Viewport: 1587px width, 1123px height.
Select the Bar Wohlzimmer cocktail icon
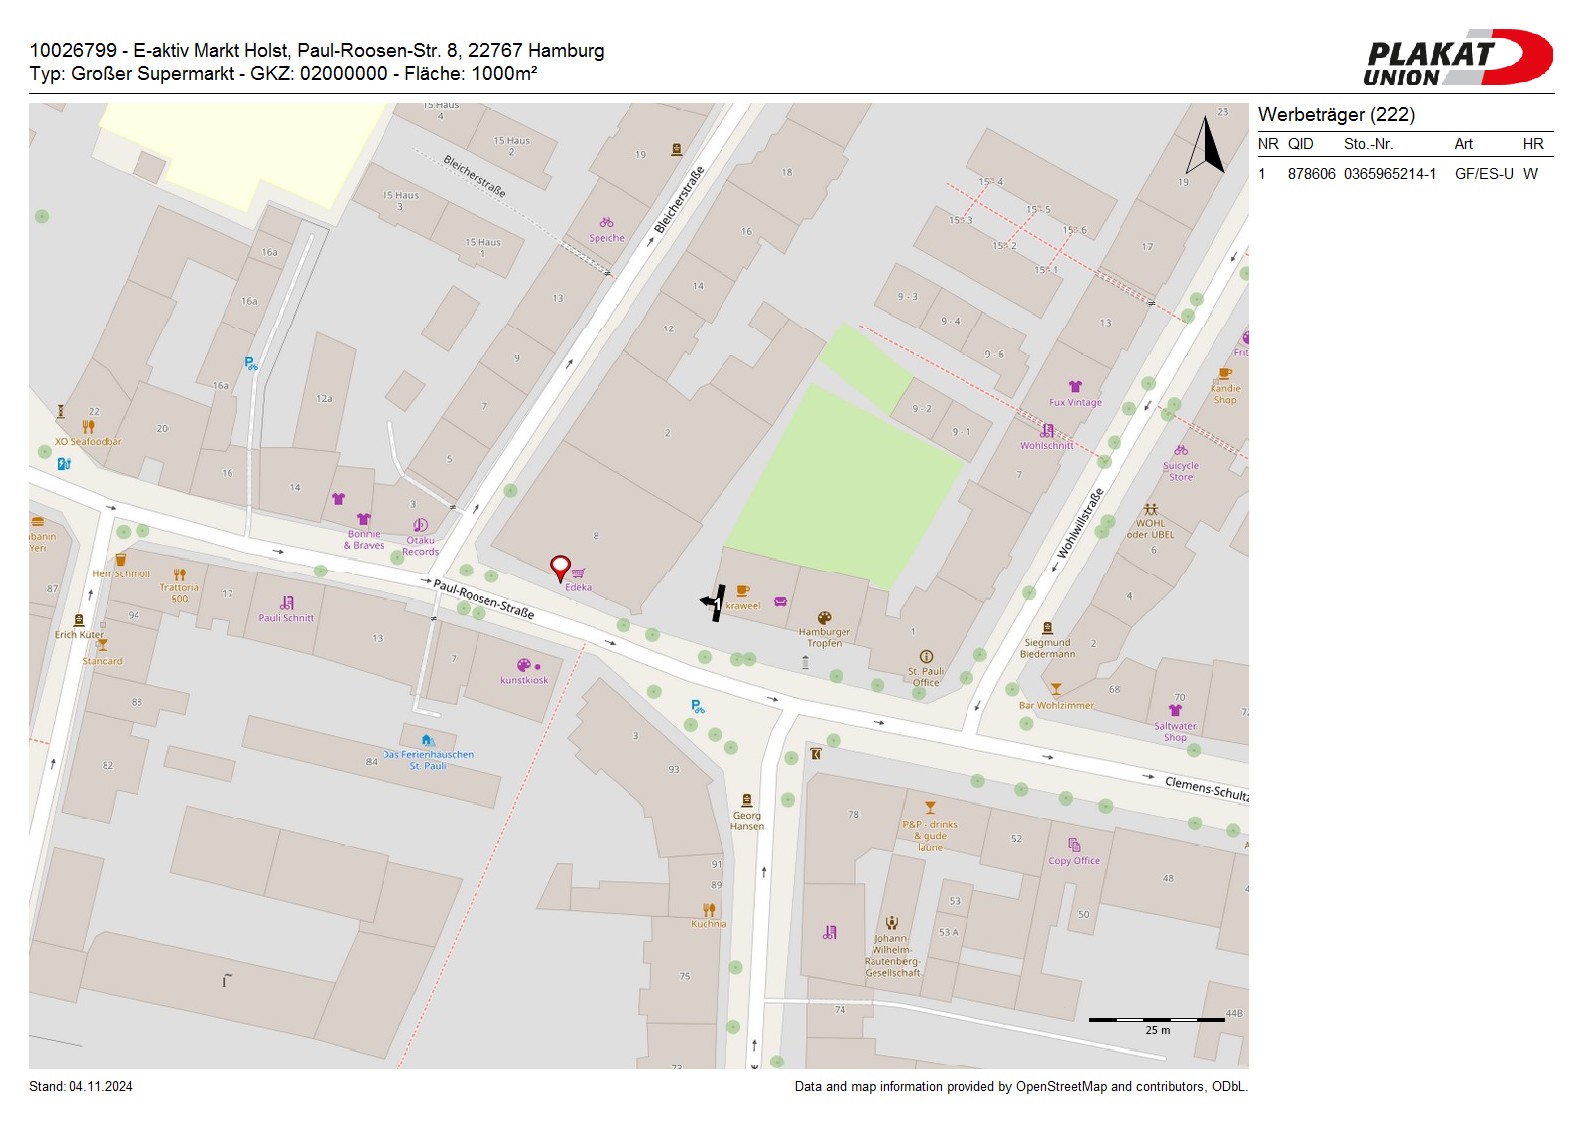[x=1055, y=690]
